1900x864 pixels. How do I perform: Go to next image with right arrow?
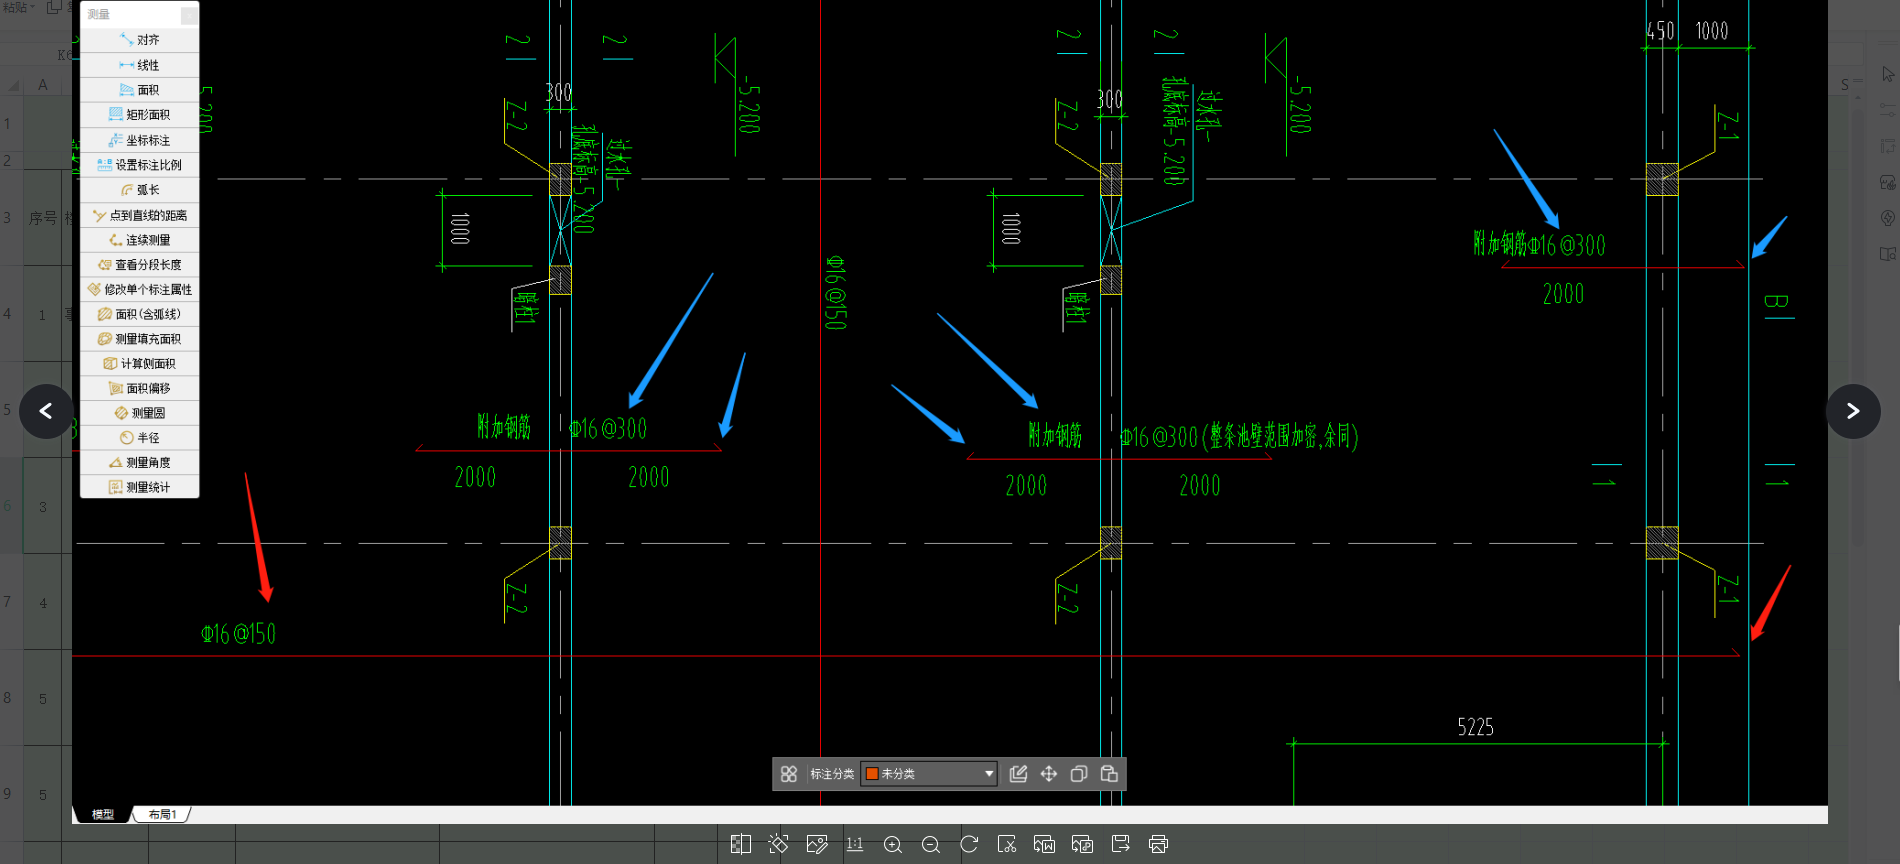(x=1853, y=411)
